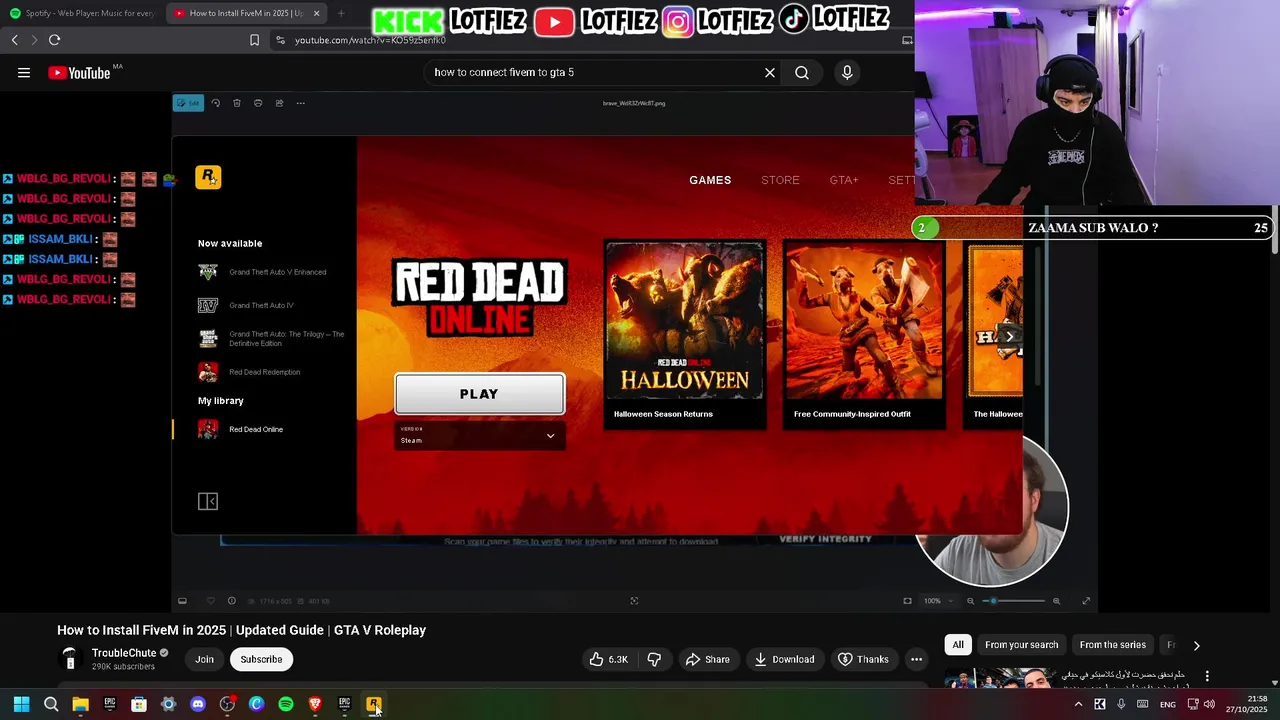This screenshot has width=1280, height=720.
Task: Subscribe to the TroubleChute channel
Action: pyautogui.click(x=261, y=659)
